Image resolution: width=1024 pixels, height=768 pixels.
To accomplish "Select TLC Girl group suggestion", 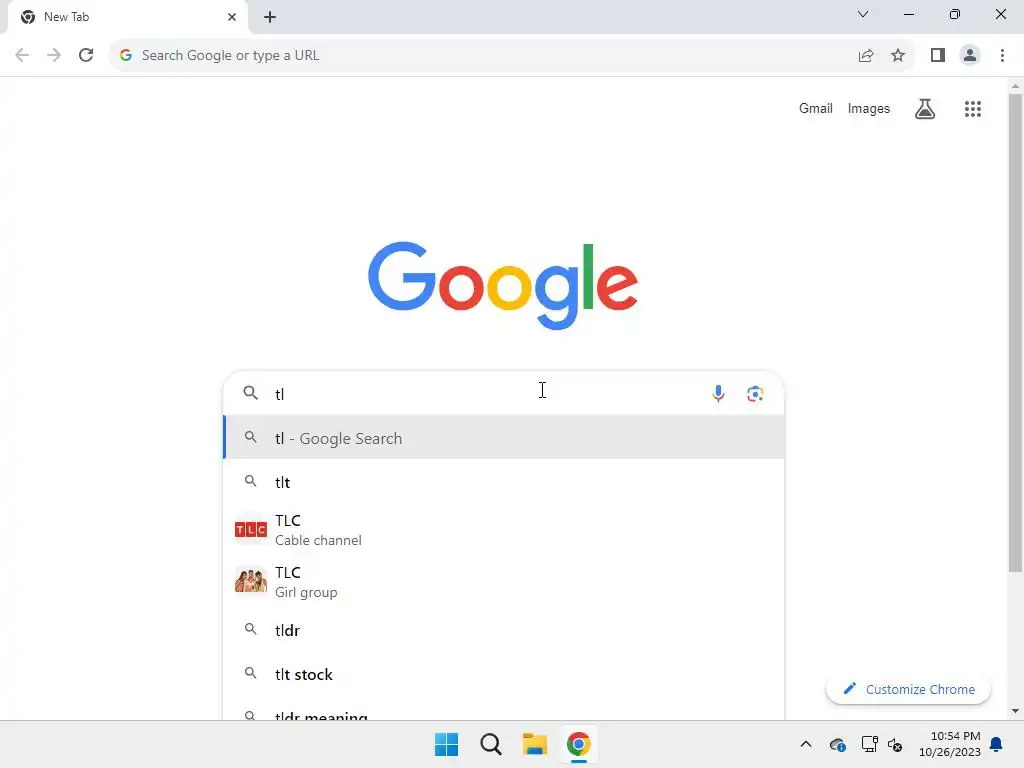I will click(x=504, y=582).
